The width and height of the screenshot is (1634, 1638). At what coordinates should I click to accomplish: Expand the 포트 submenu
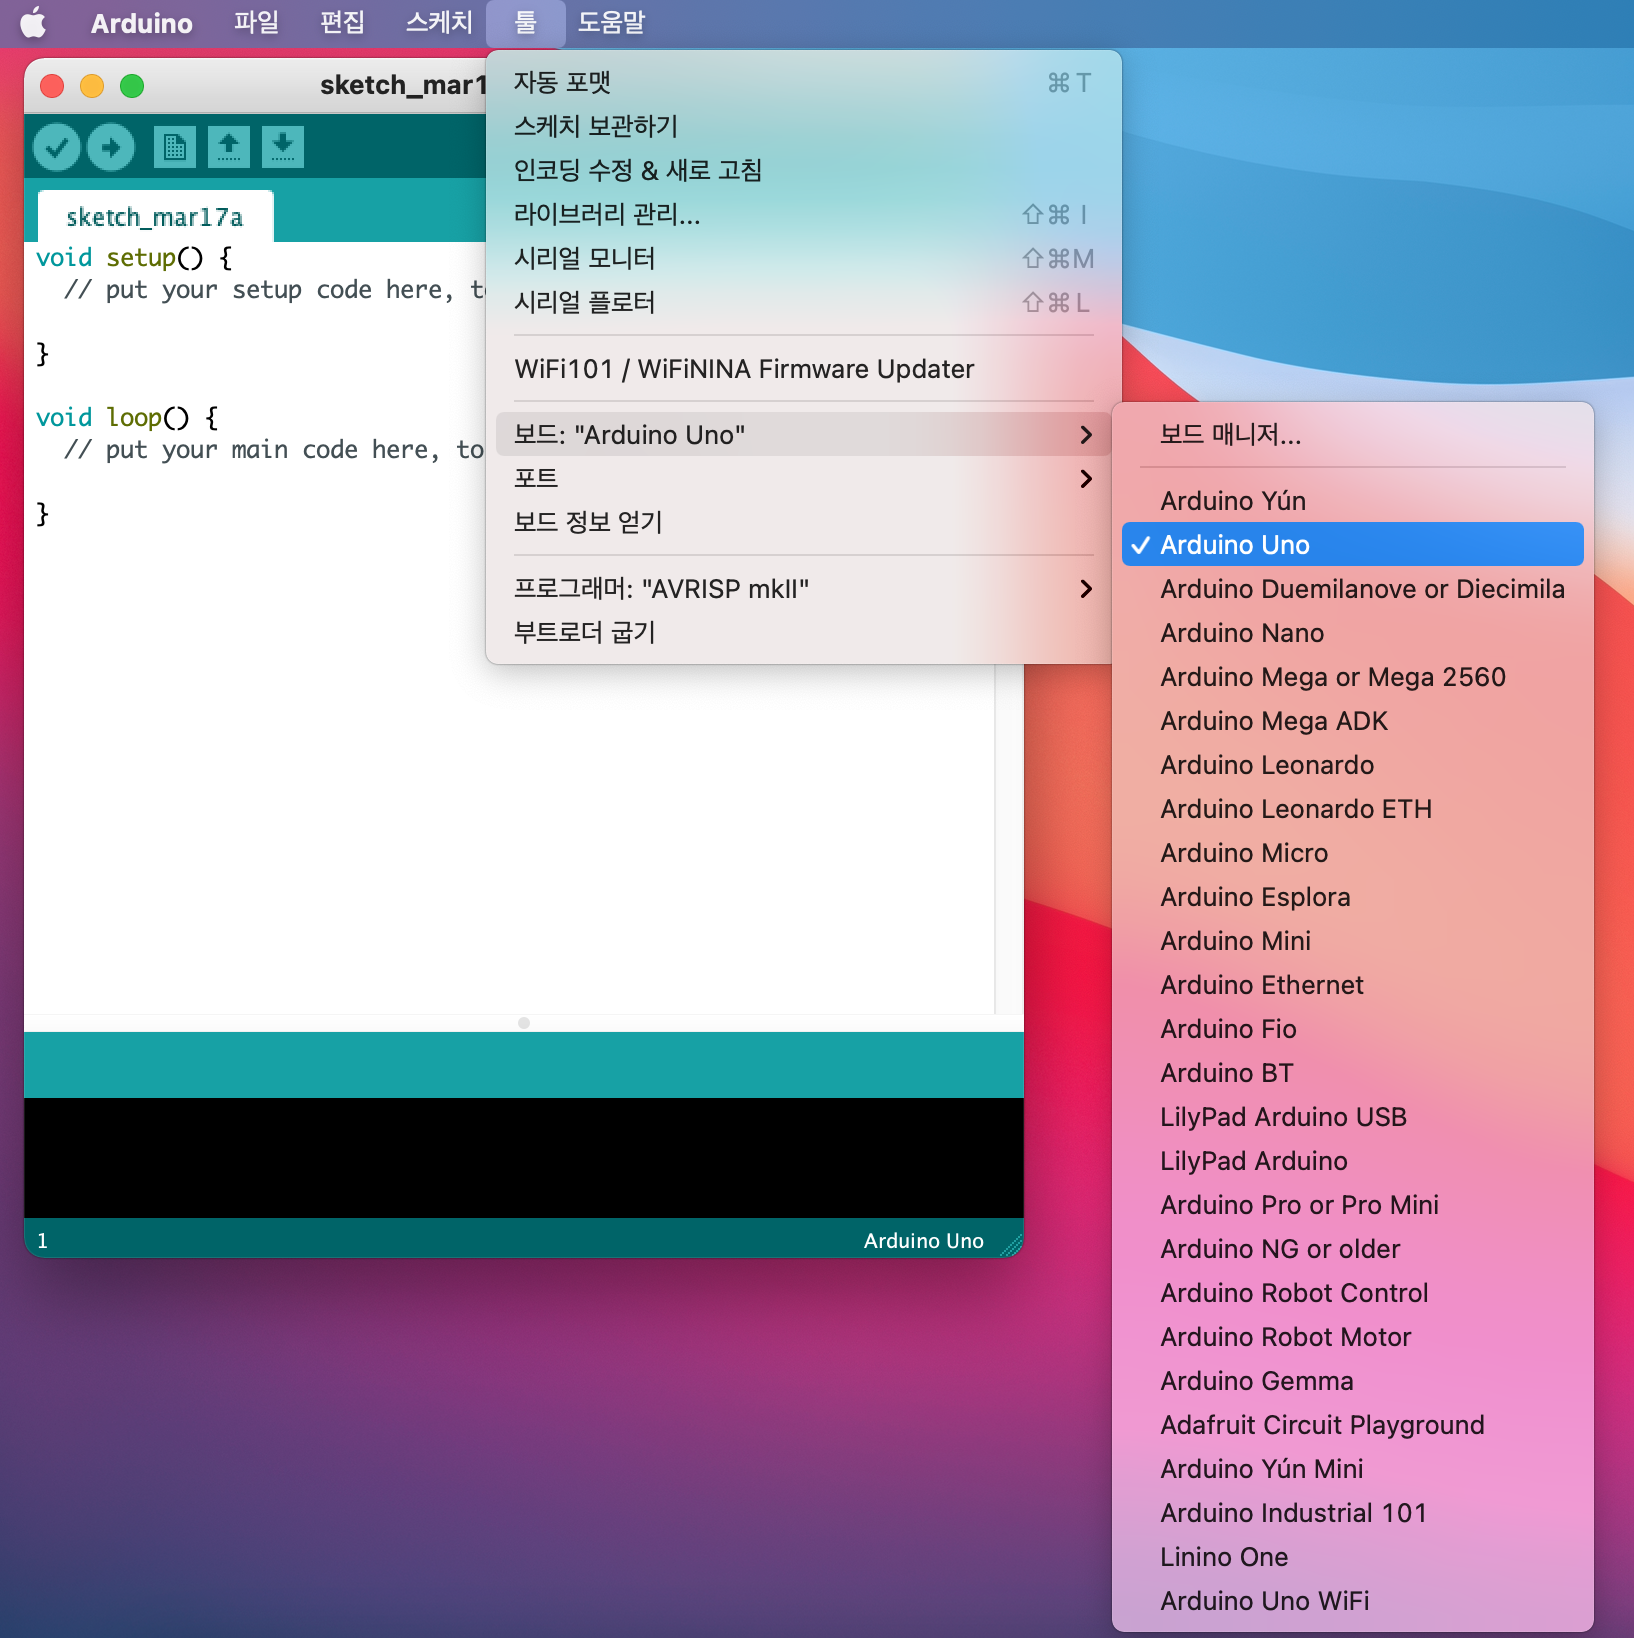click(803, 478)
